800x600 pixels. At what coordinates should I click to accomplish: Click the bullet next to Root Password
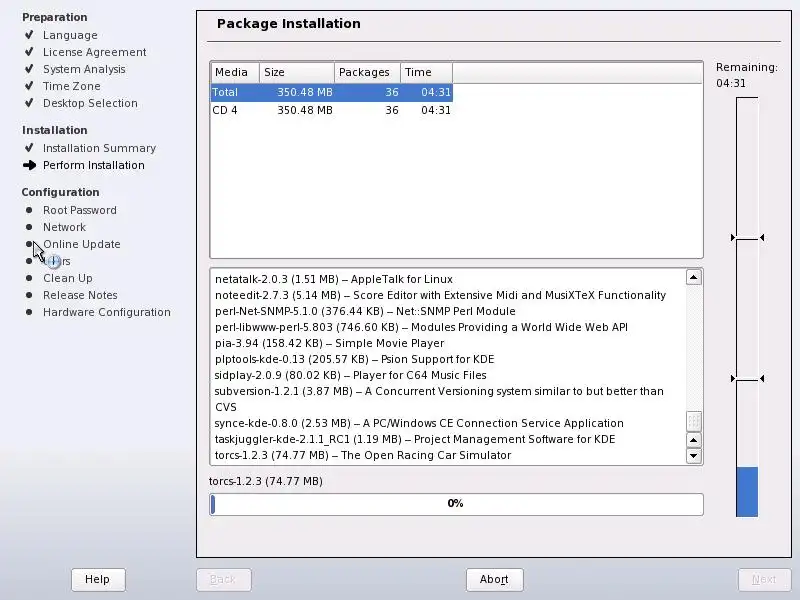tap(29, 210)
